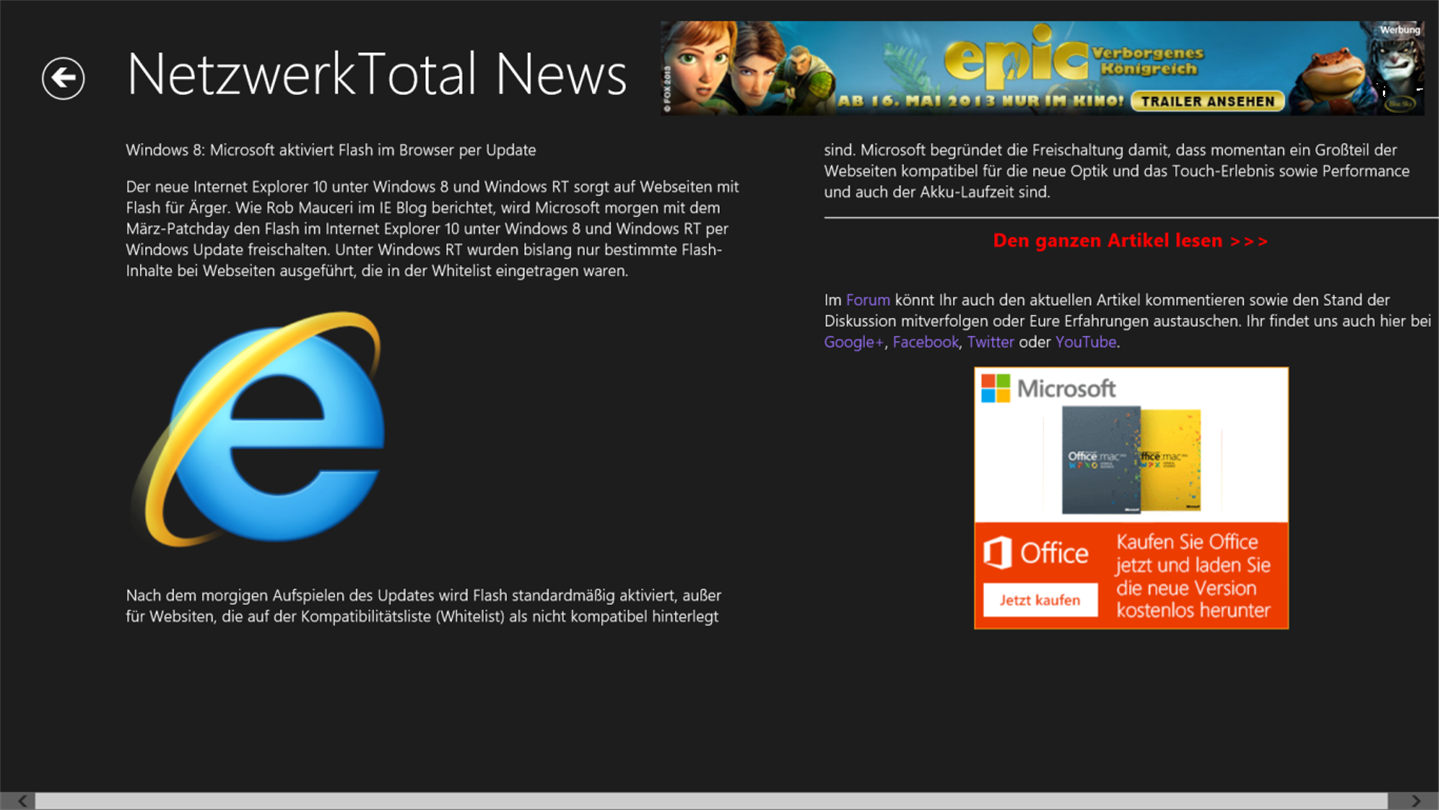The height and width of the screenshot is (810, 1439).
Task: Click 'Trailer ansehen' in the epic banner
Action: 1208,101
